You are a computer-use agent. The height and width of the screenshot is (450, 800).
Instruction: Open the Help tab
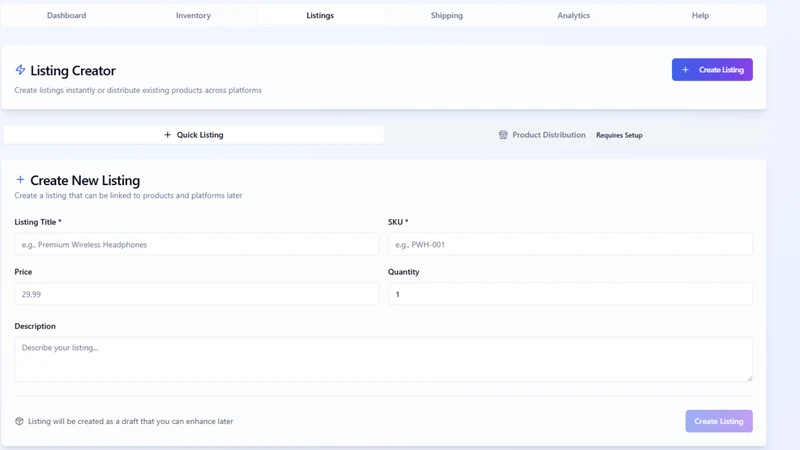700,15
